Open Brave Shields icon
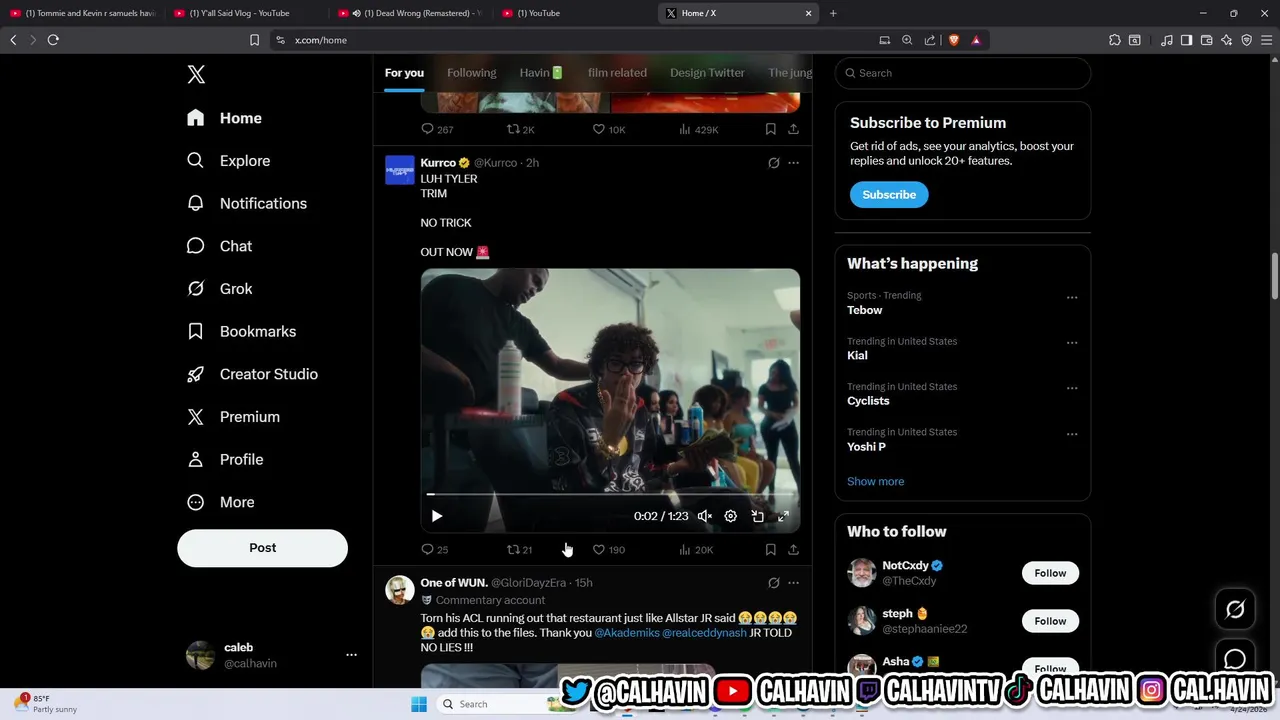 (953, 40)
